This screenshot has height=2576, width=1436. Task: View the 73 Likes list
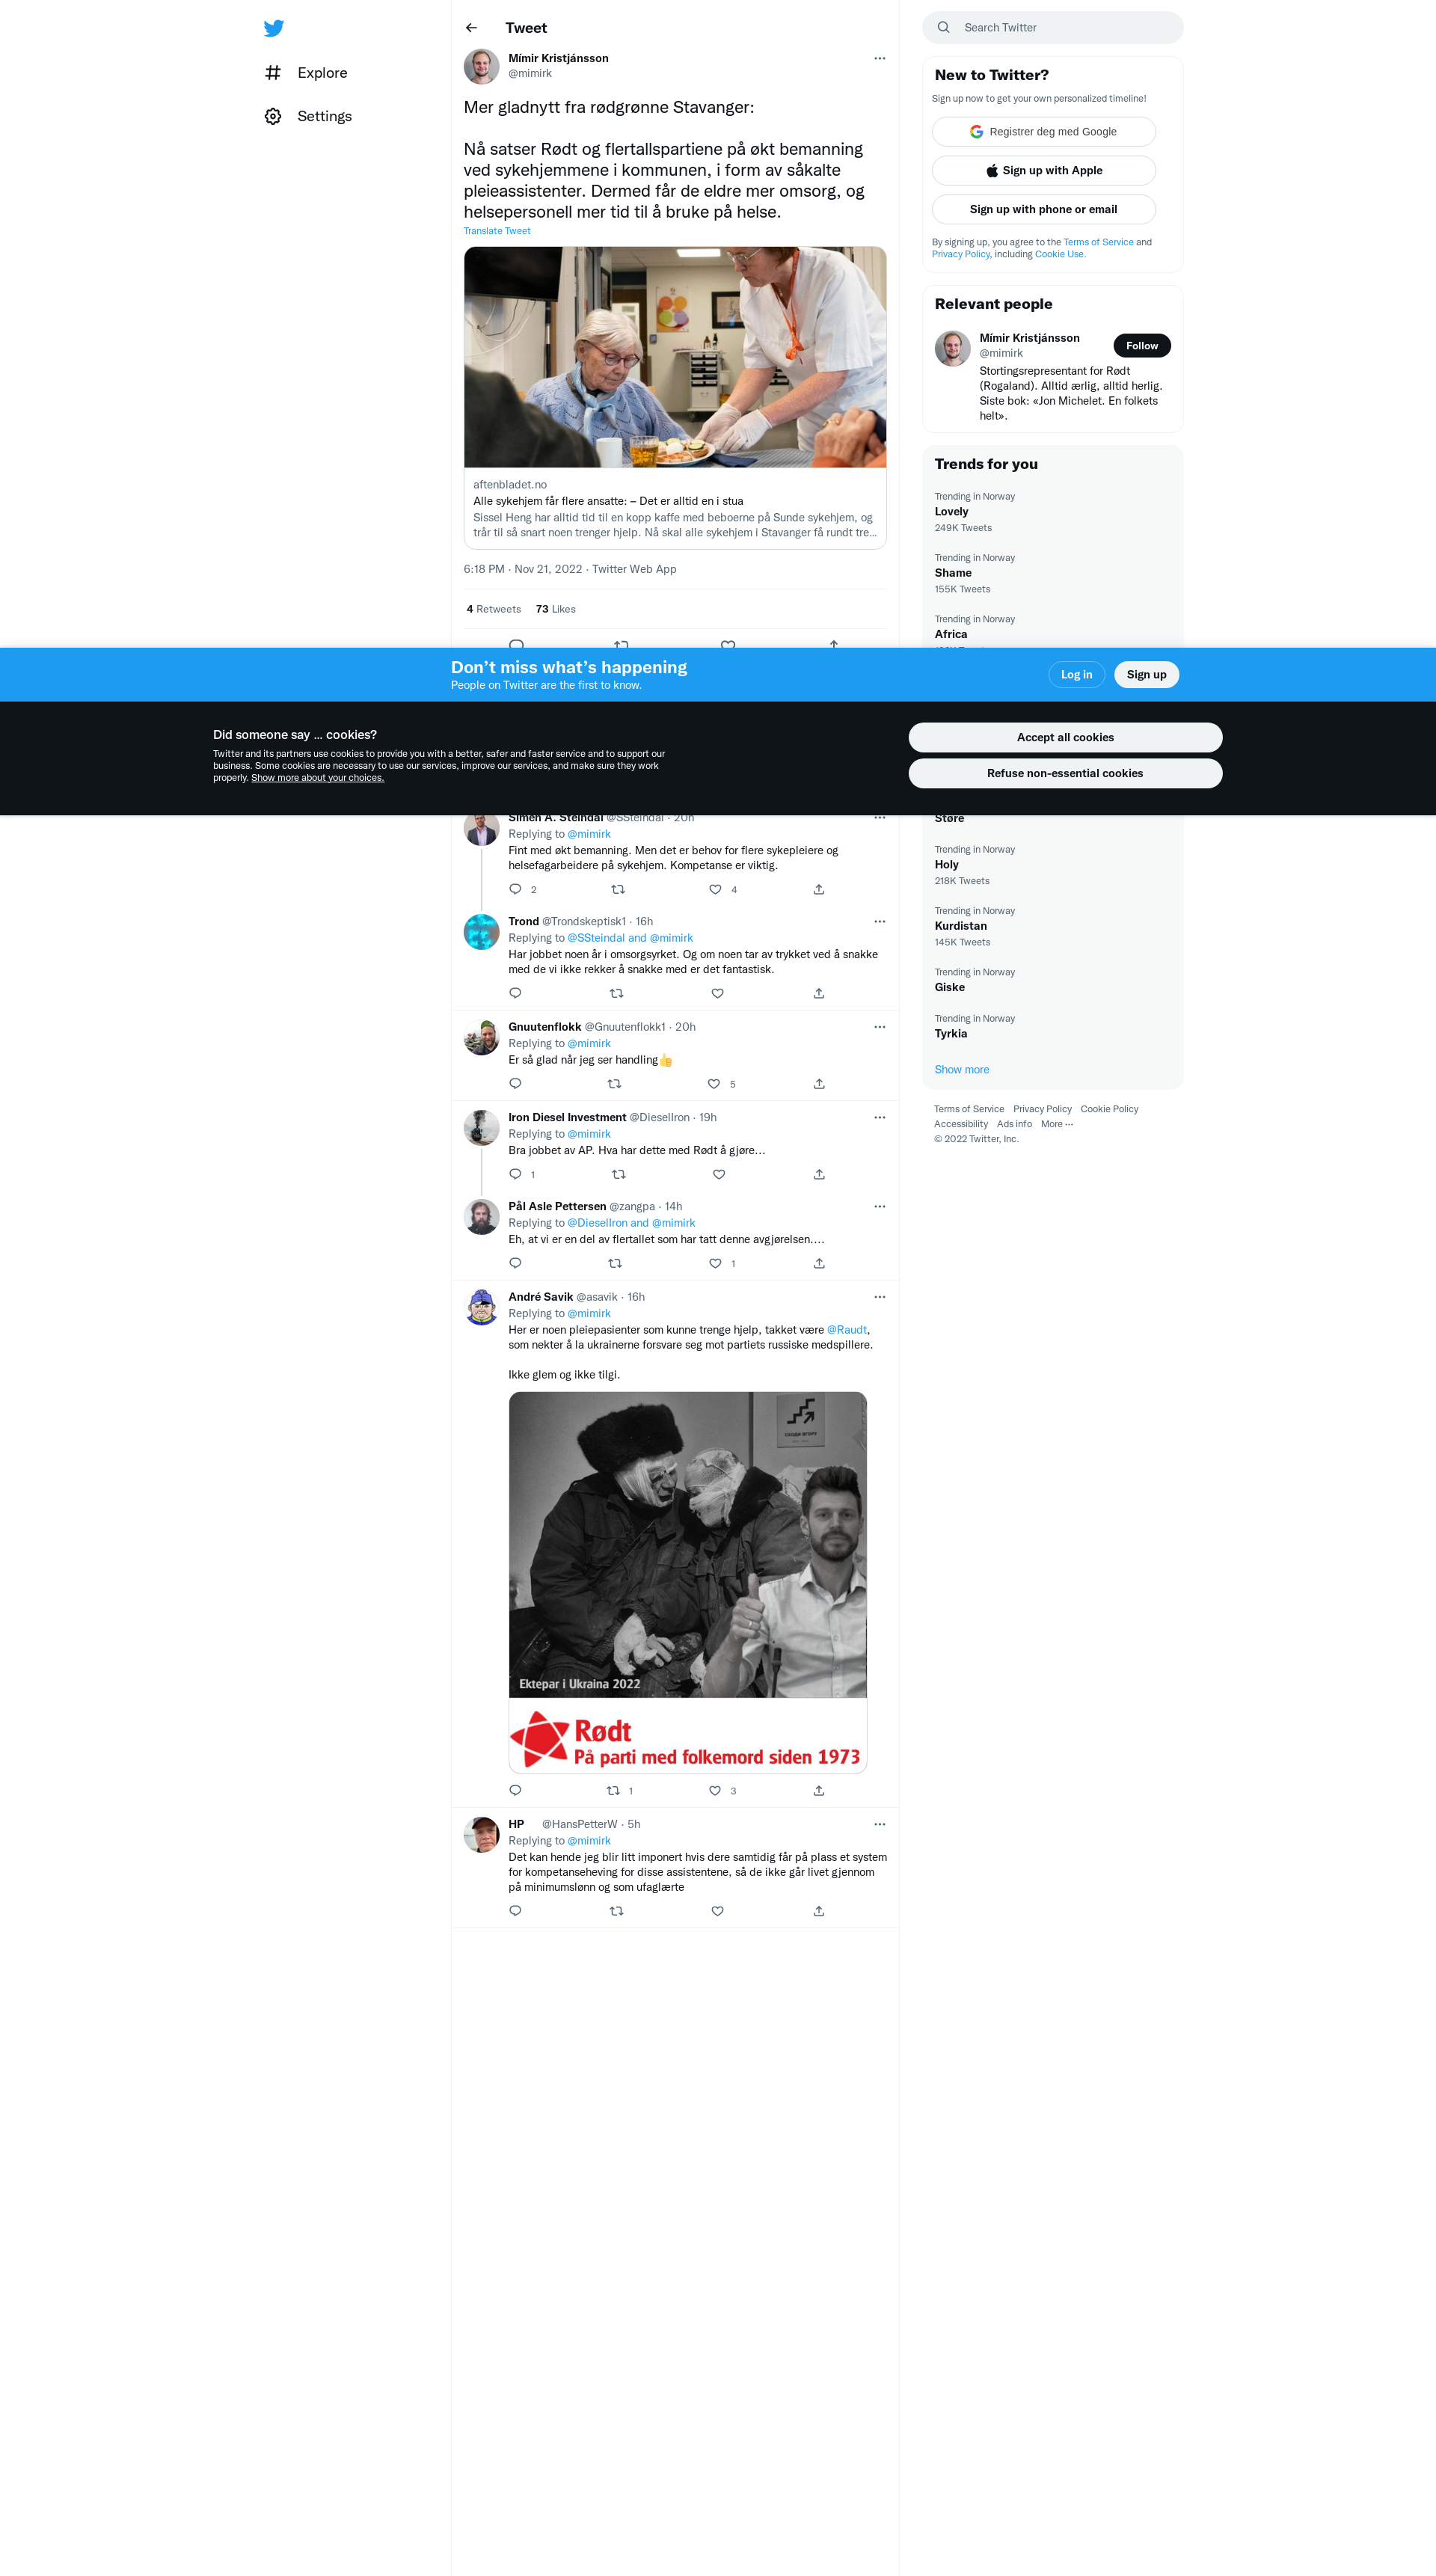coord(556,609)
